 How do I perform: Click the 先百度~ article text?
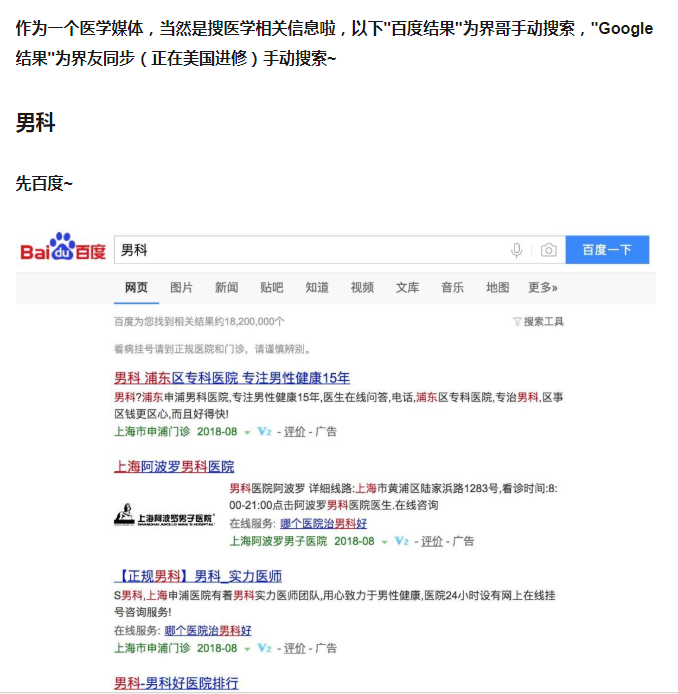point(44,183)
